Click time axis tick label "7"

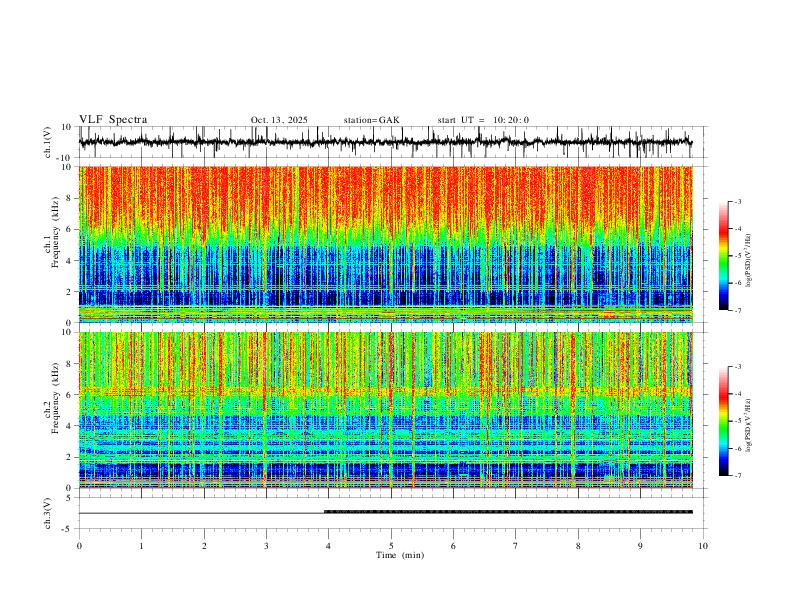(x=516, y=546)
